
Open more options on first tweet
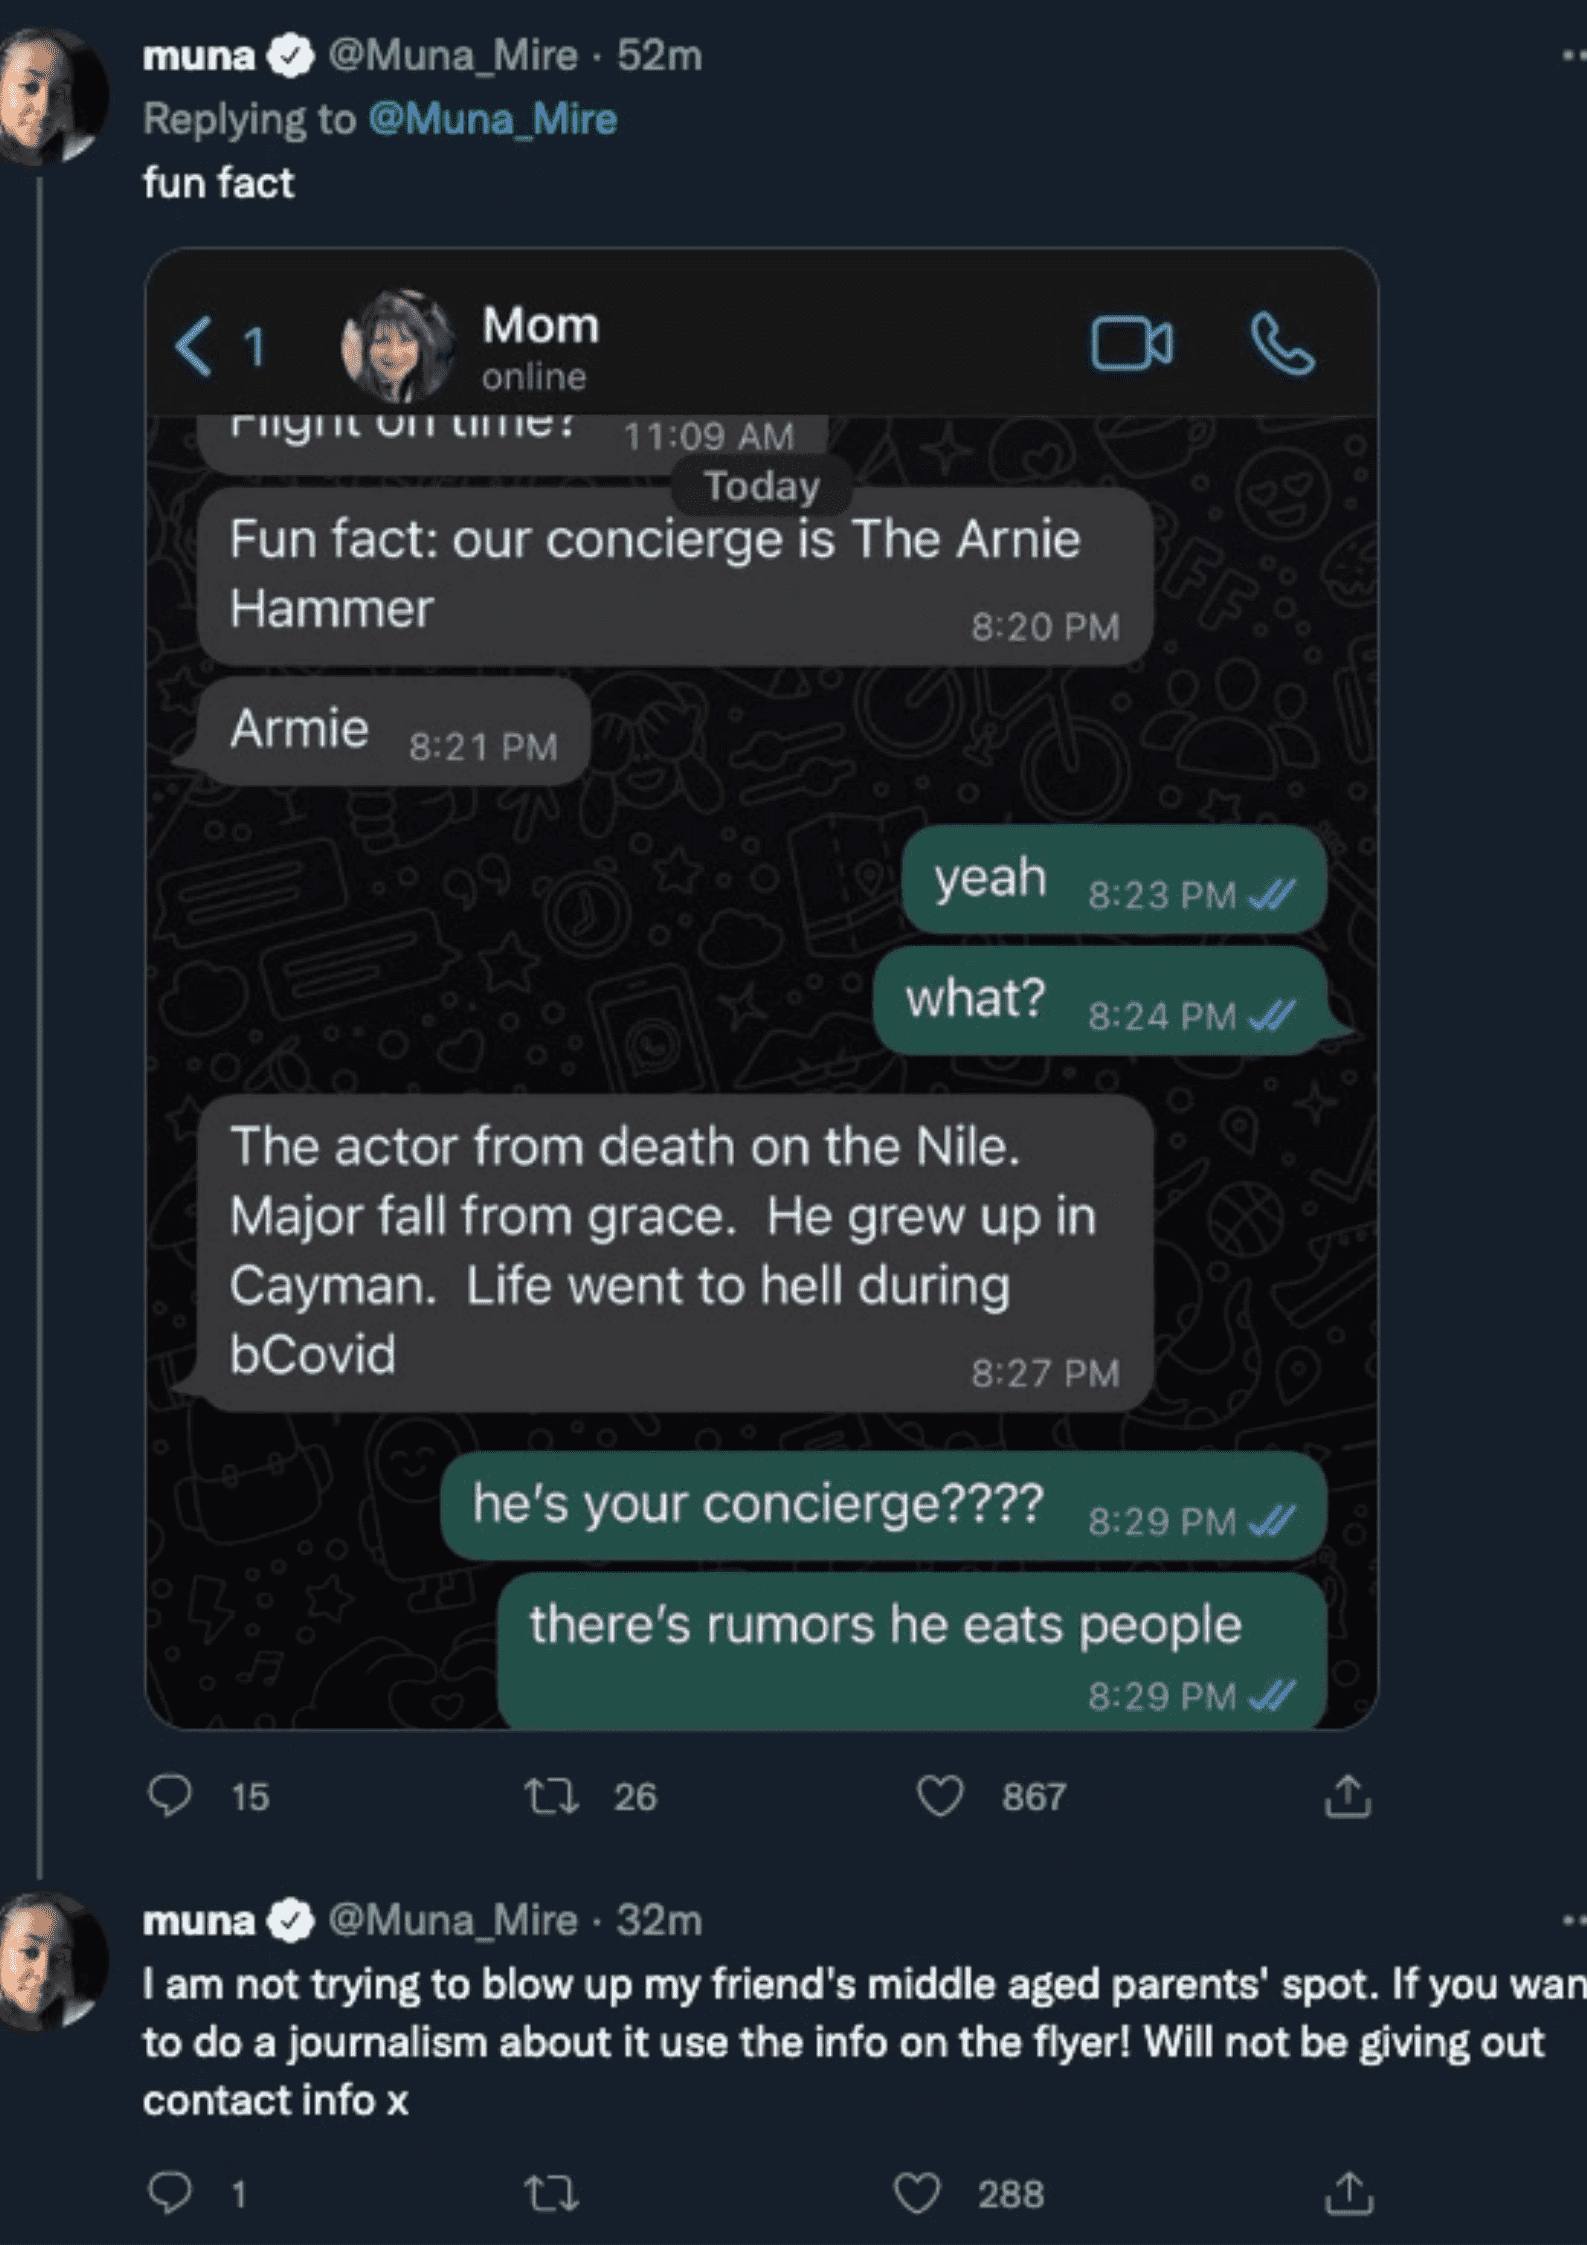1574,57
